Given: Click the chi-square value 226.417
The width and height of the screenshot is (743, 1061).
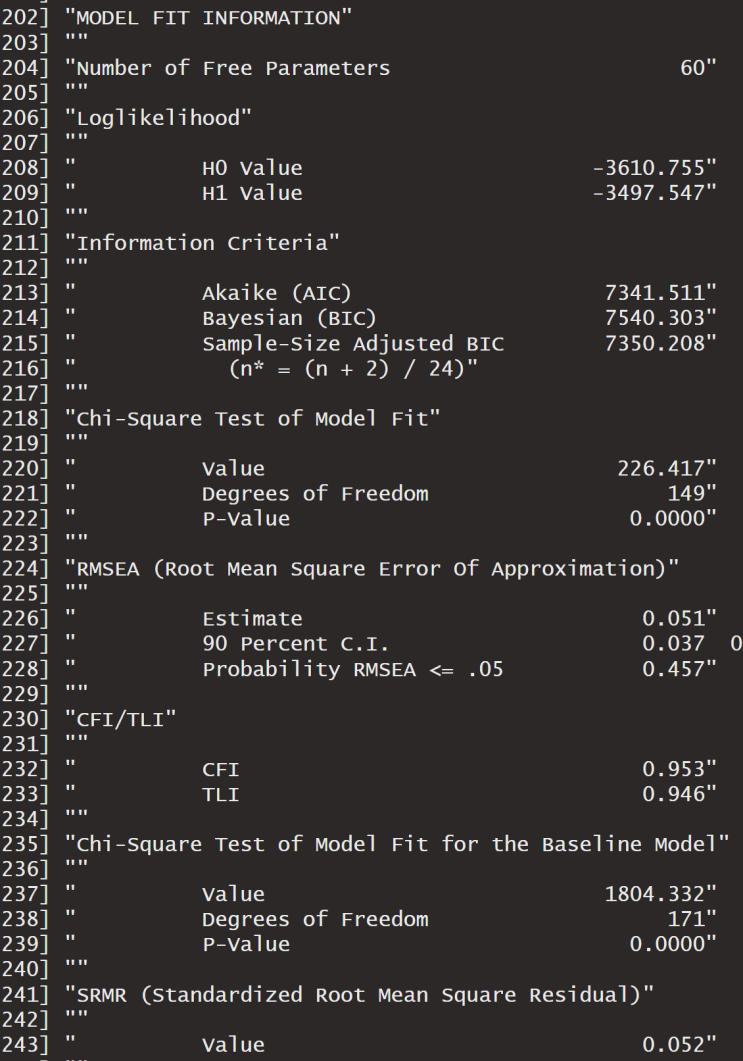Looking at the screenshot, I should pos(661,468).
